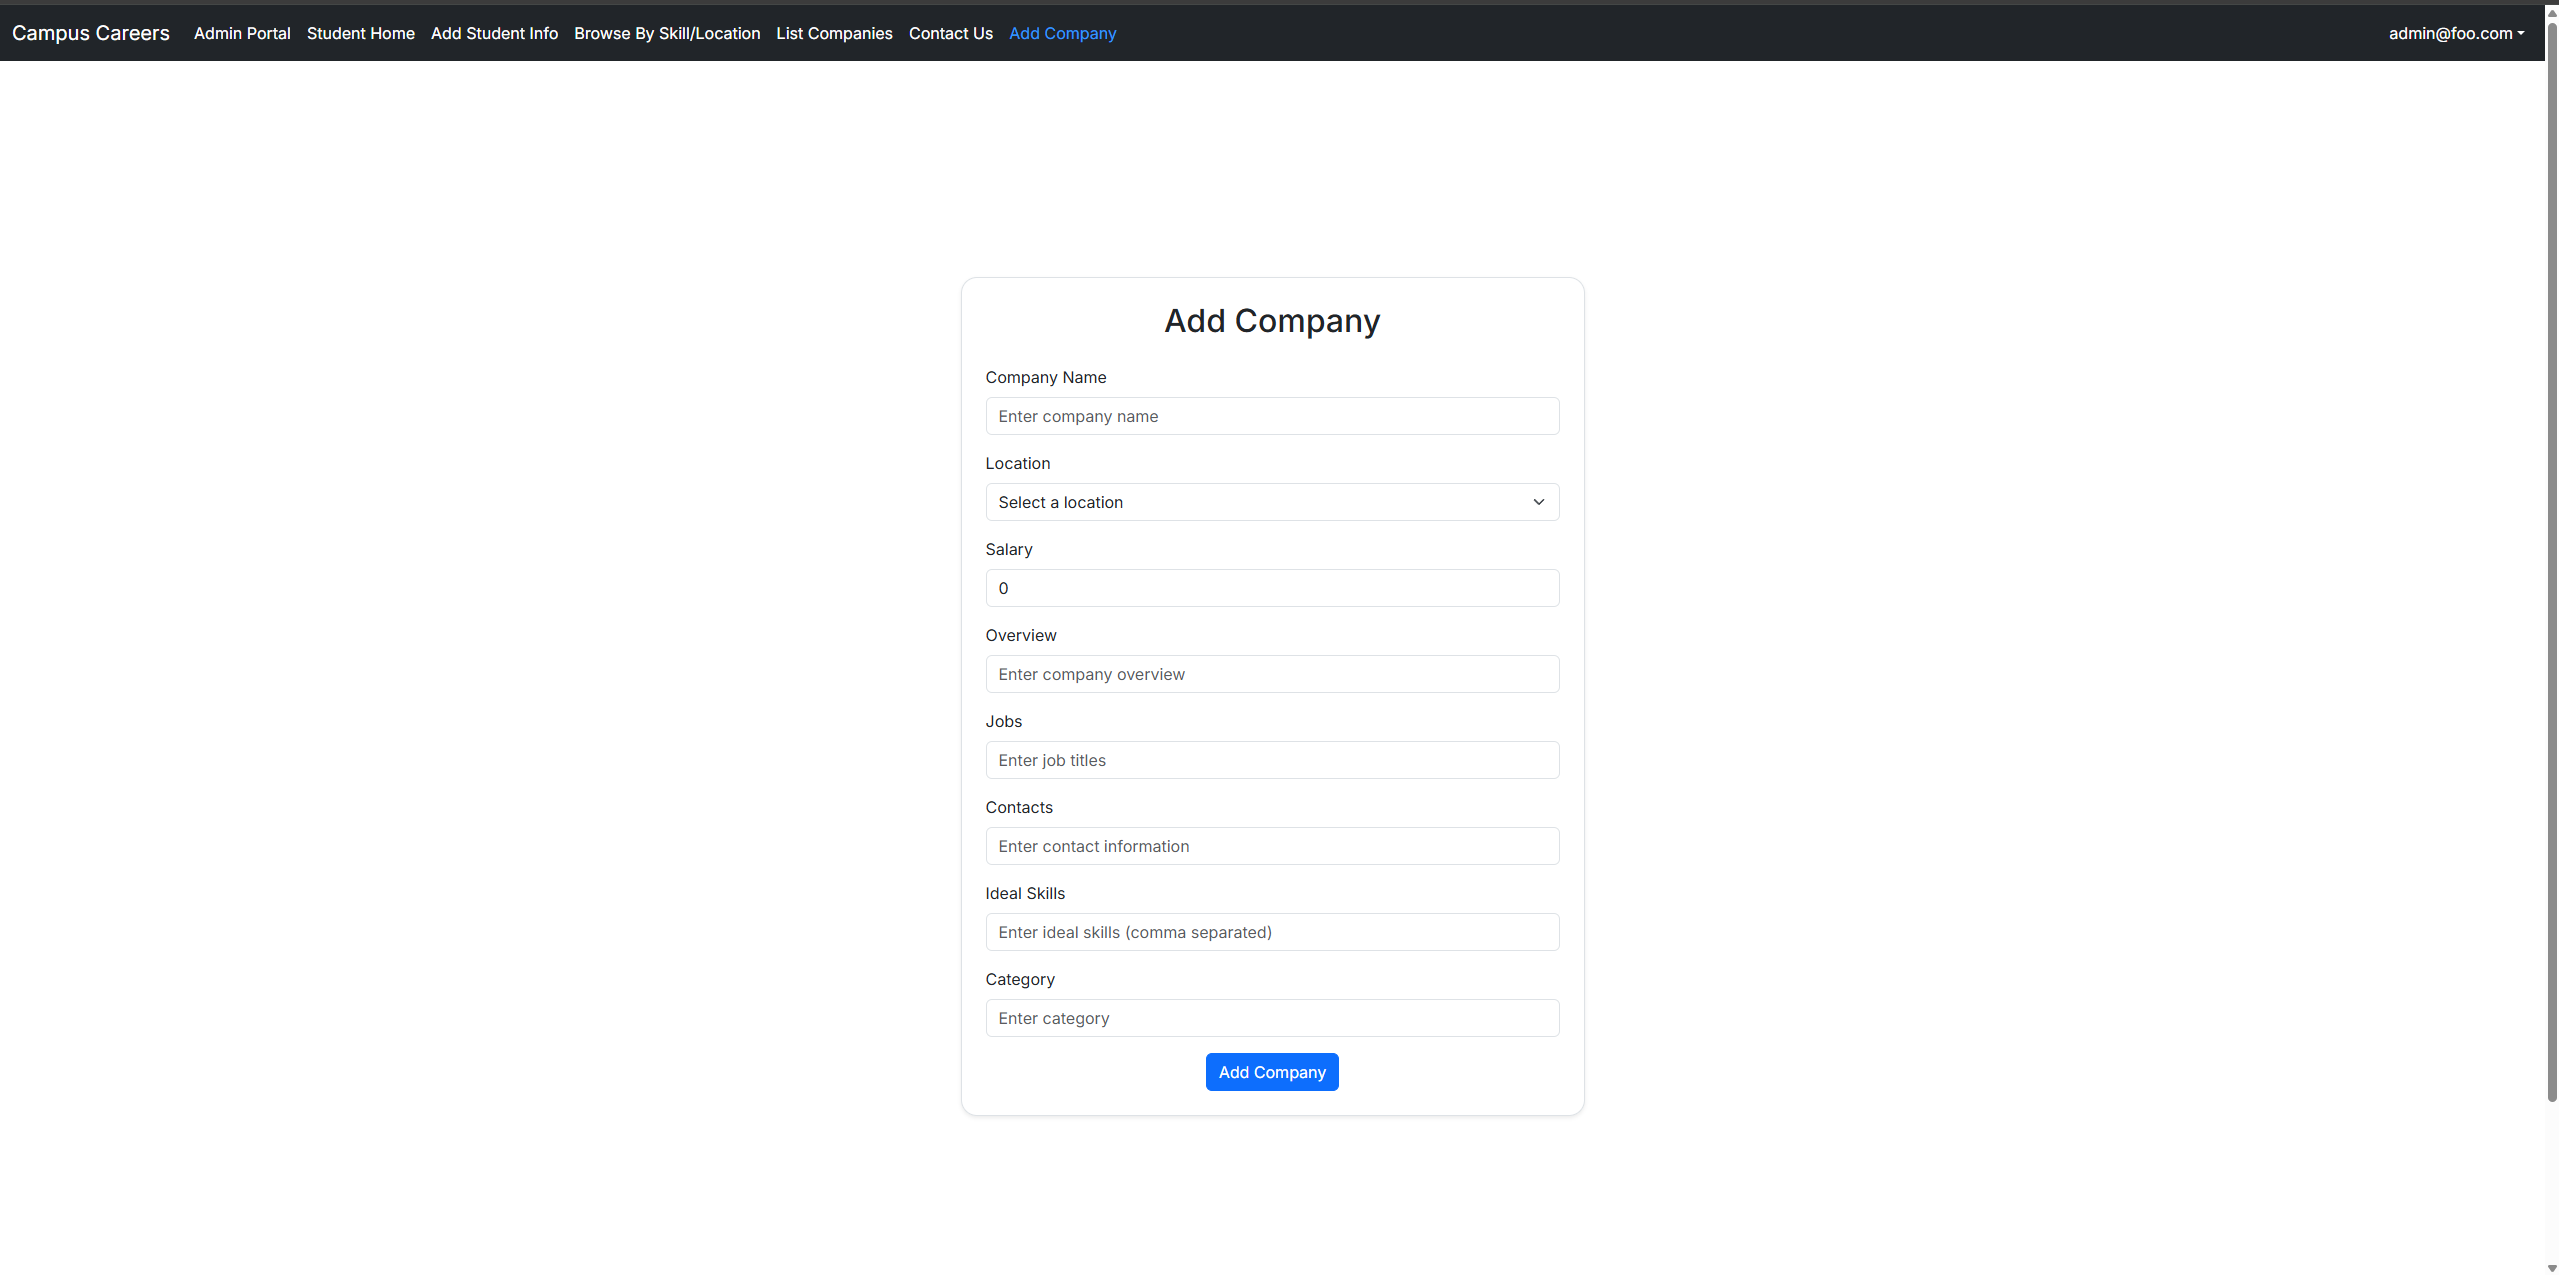Click the Campus Careers brand logo

pos(91,33)
